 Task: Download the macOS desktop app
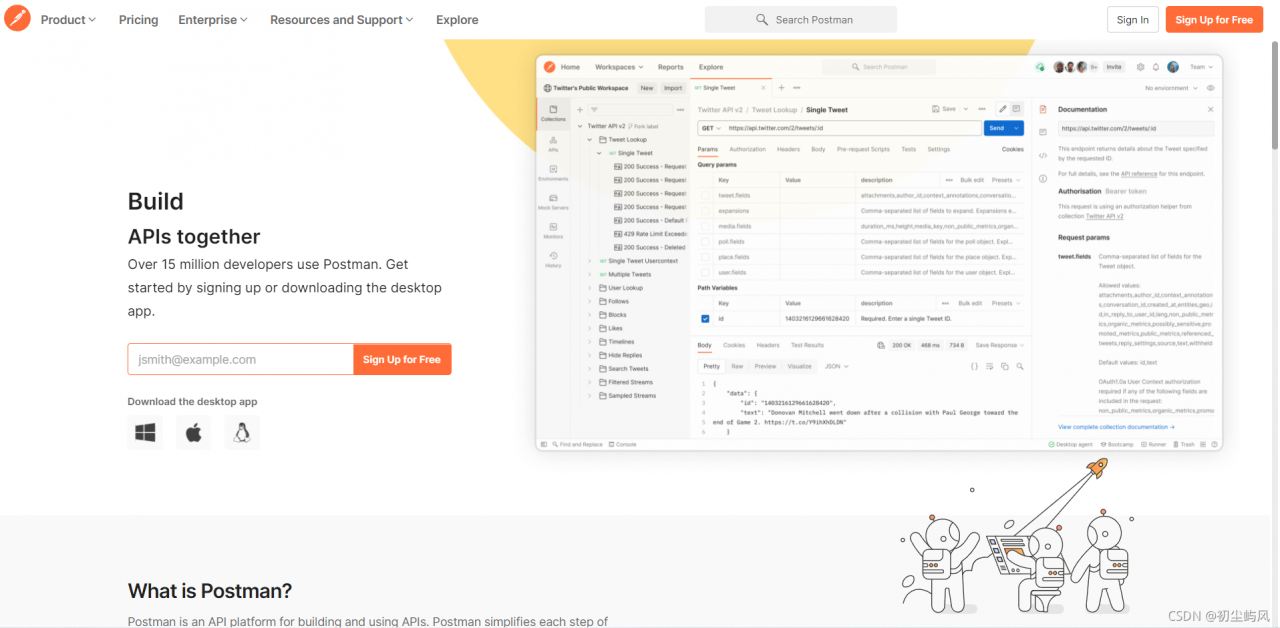[194, 433]
